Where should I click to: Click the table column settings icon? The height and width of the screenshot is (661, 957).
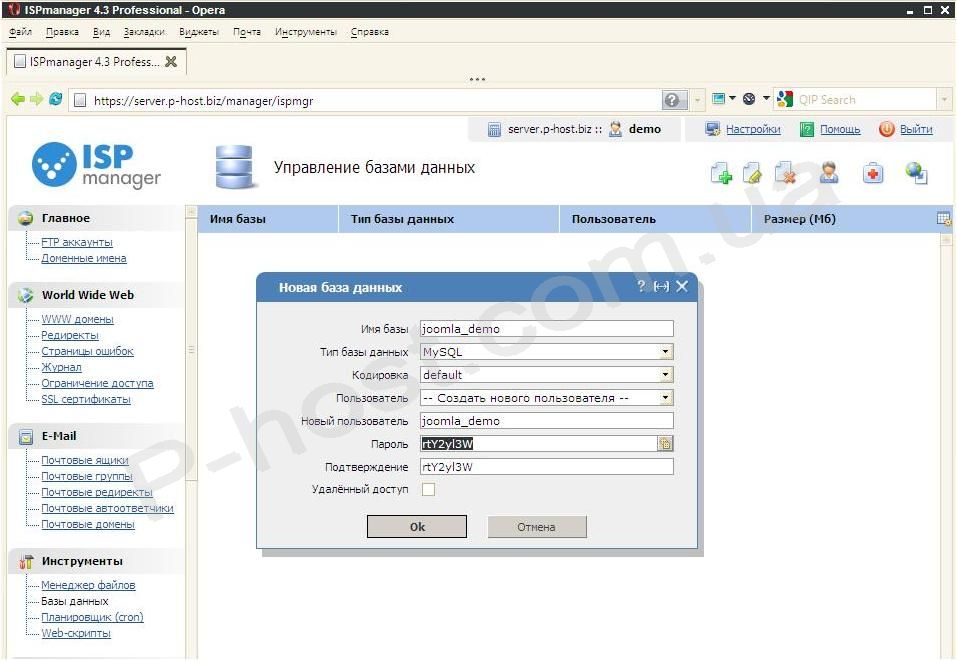click(x=944, y=219)
